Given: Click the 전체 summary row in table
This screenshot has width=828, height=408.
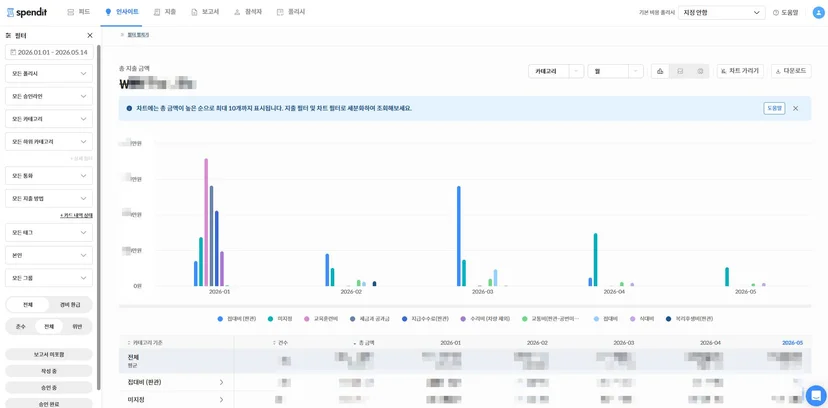Looking at the screenshot, I should point(465,361).
